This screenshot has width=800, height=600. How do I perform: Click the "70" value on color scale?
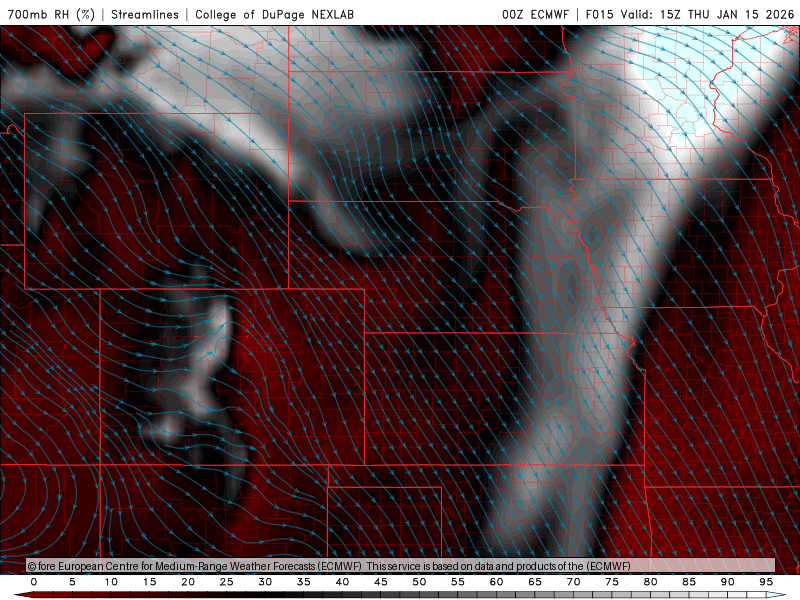(x=573, y=582)
